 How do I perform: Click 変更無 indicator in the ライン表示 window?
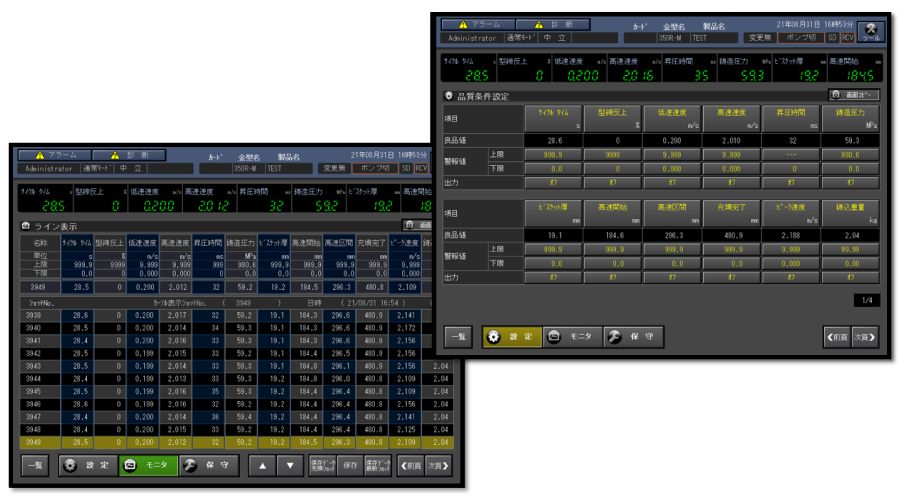334,168
